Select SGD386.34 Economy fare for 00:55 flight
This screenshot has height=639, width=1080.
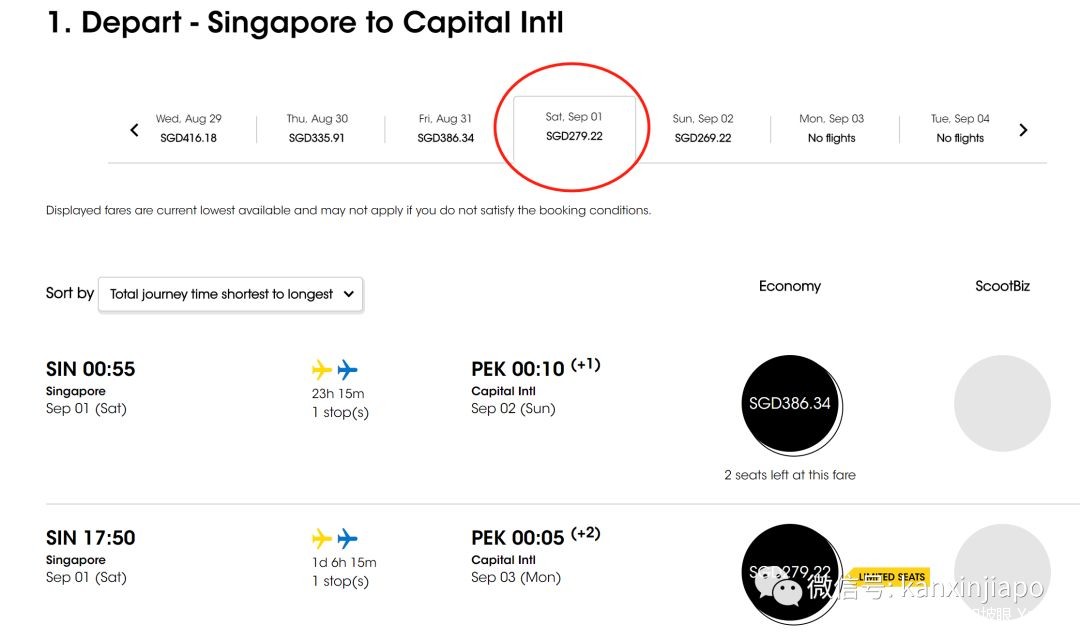790,403
